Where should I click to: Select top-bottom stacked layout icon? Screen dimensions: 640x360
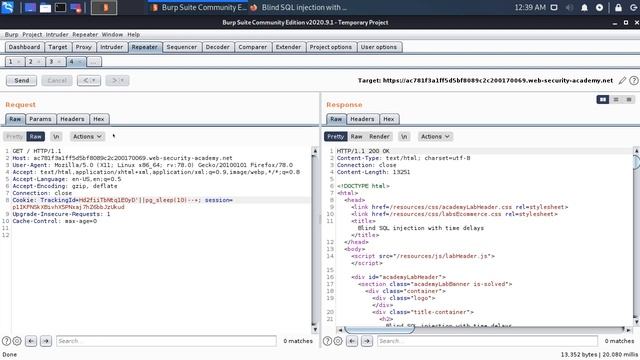(616, 100)
